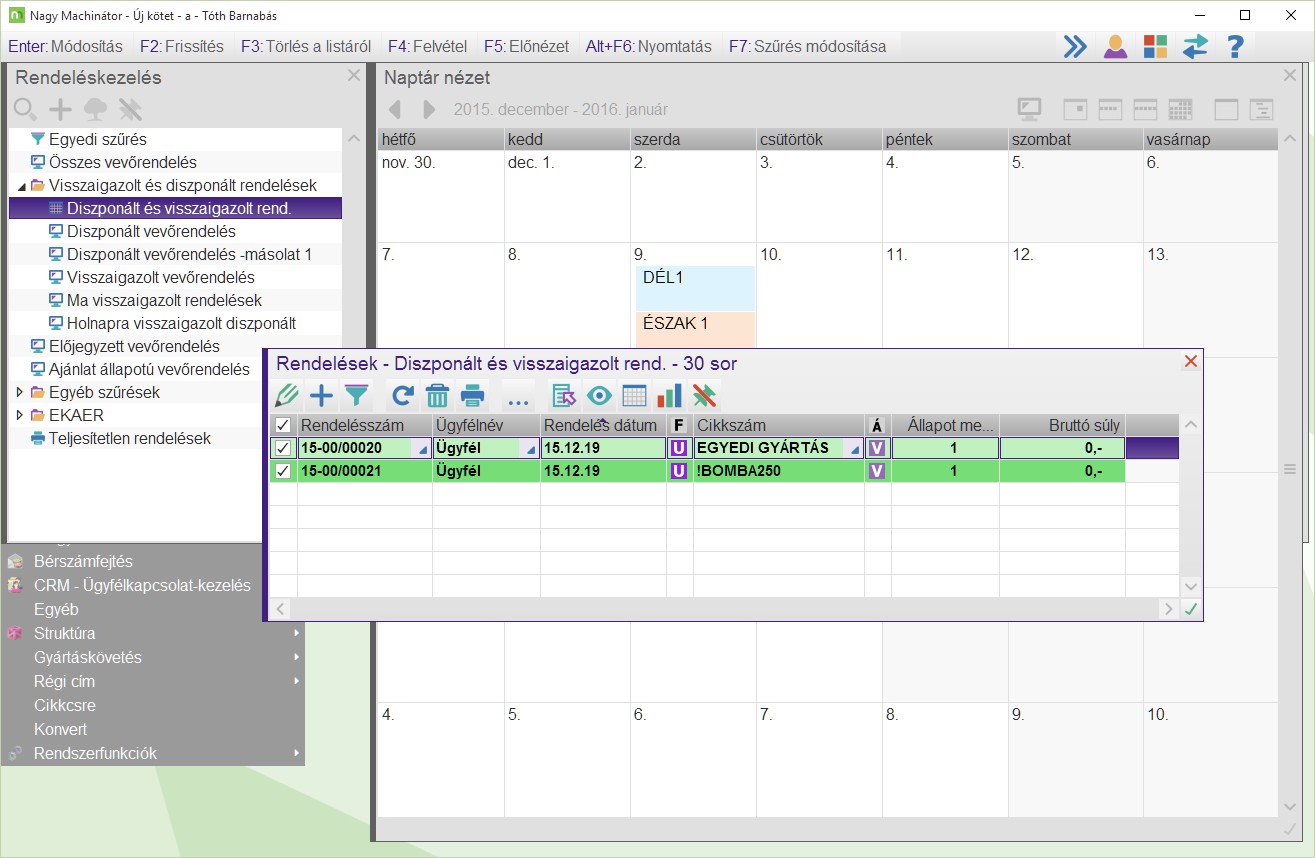The height and width of the screenshot is (858, 1315).
Task: Click the purple cell ending row 15-00/00020
Action: [x=1152, y=448]
